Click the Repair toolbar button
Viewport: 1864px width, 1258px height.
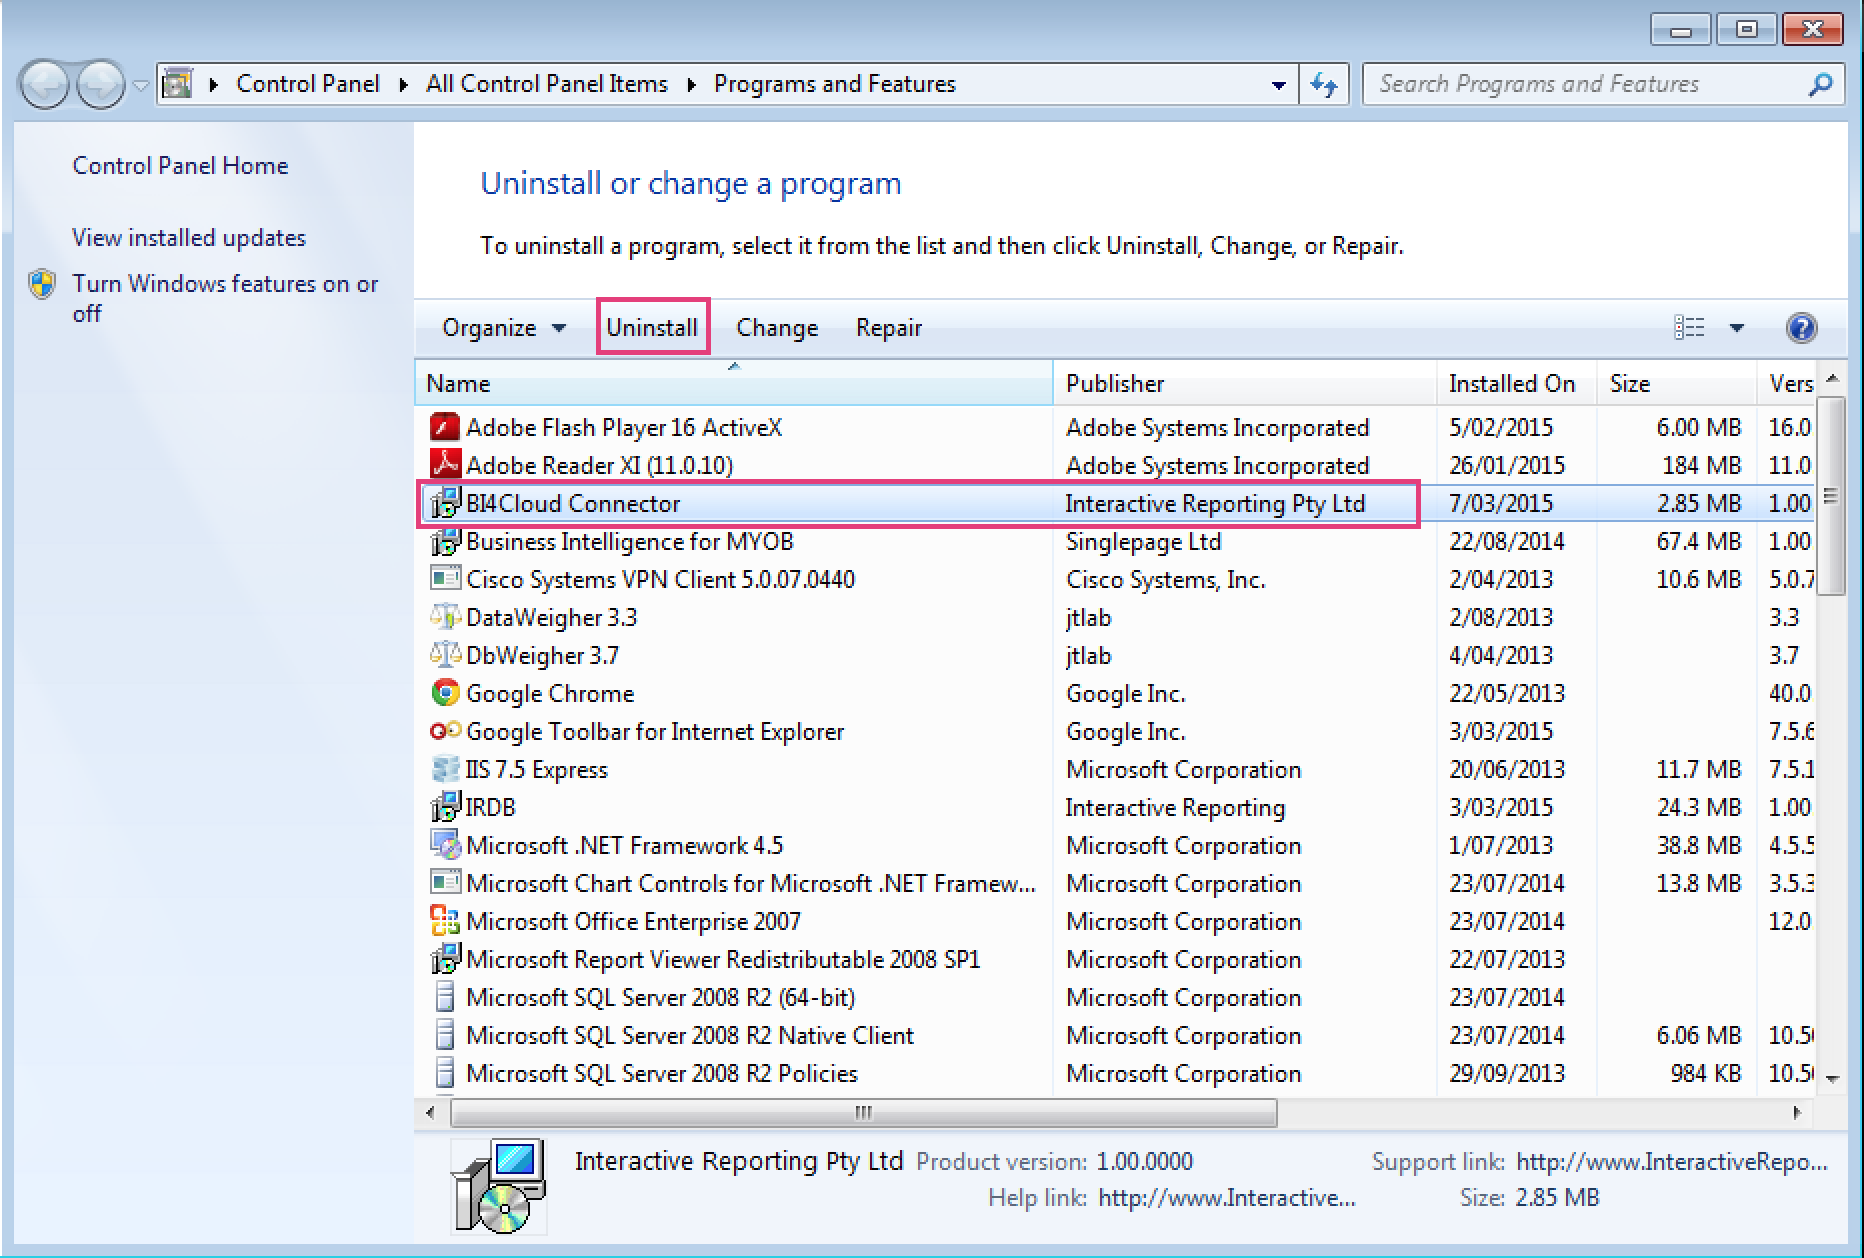(x=889, y=328)
